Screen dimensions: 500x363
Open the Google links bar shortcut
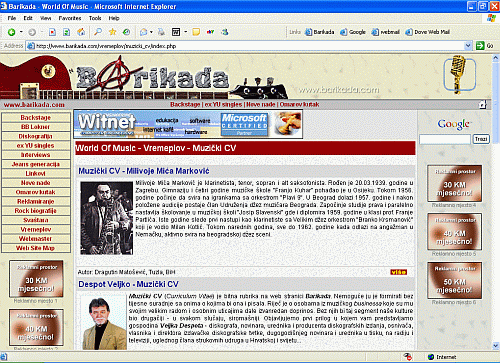coord(353,32)
